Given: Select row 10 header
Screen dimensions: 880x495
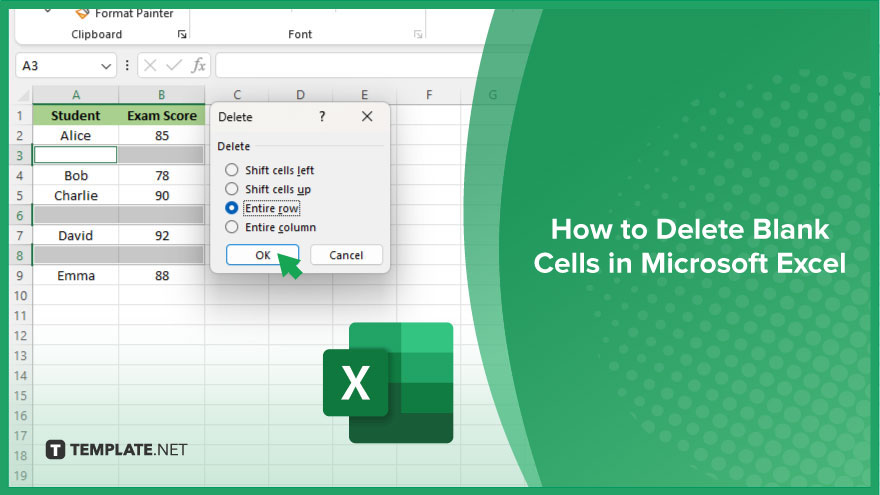Looking at the screenshot, I should tap(20, 295).
